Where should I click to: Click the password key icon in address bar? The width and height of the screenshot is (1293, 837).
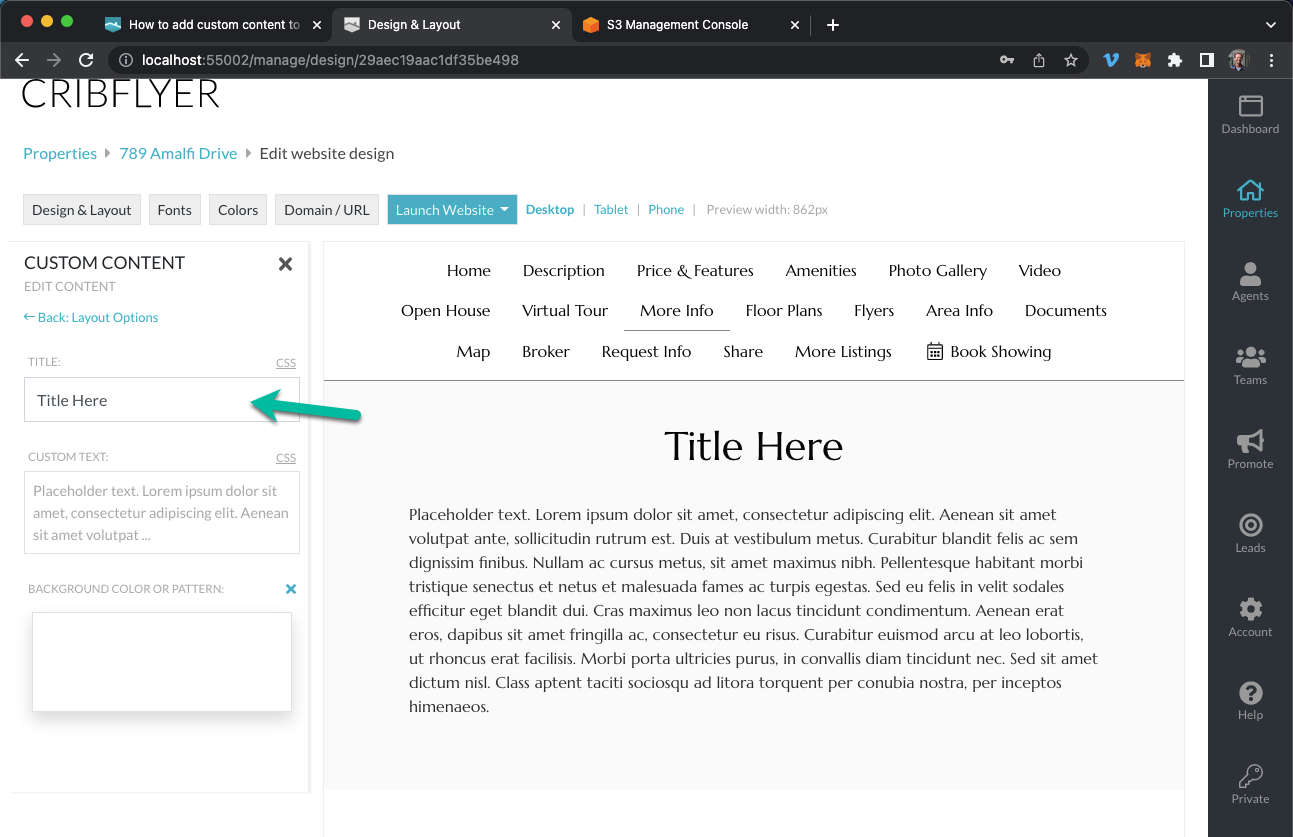1007,60
